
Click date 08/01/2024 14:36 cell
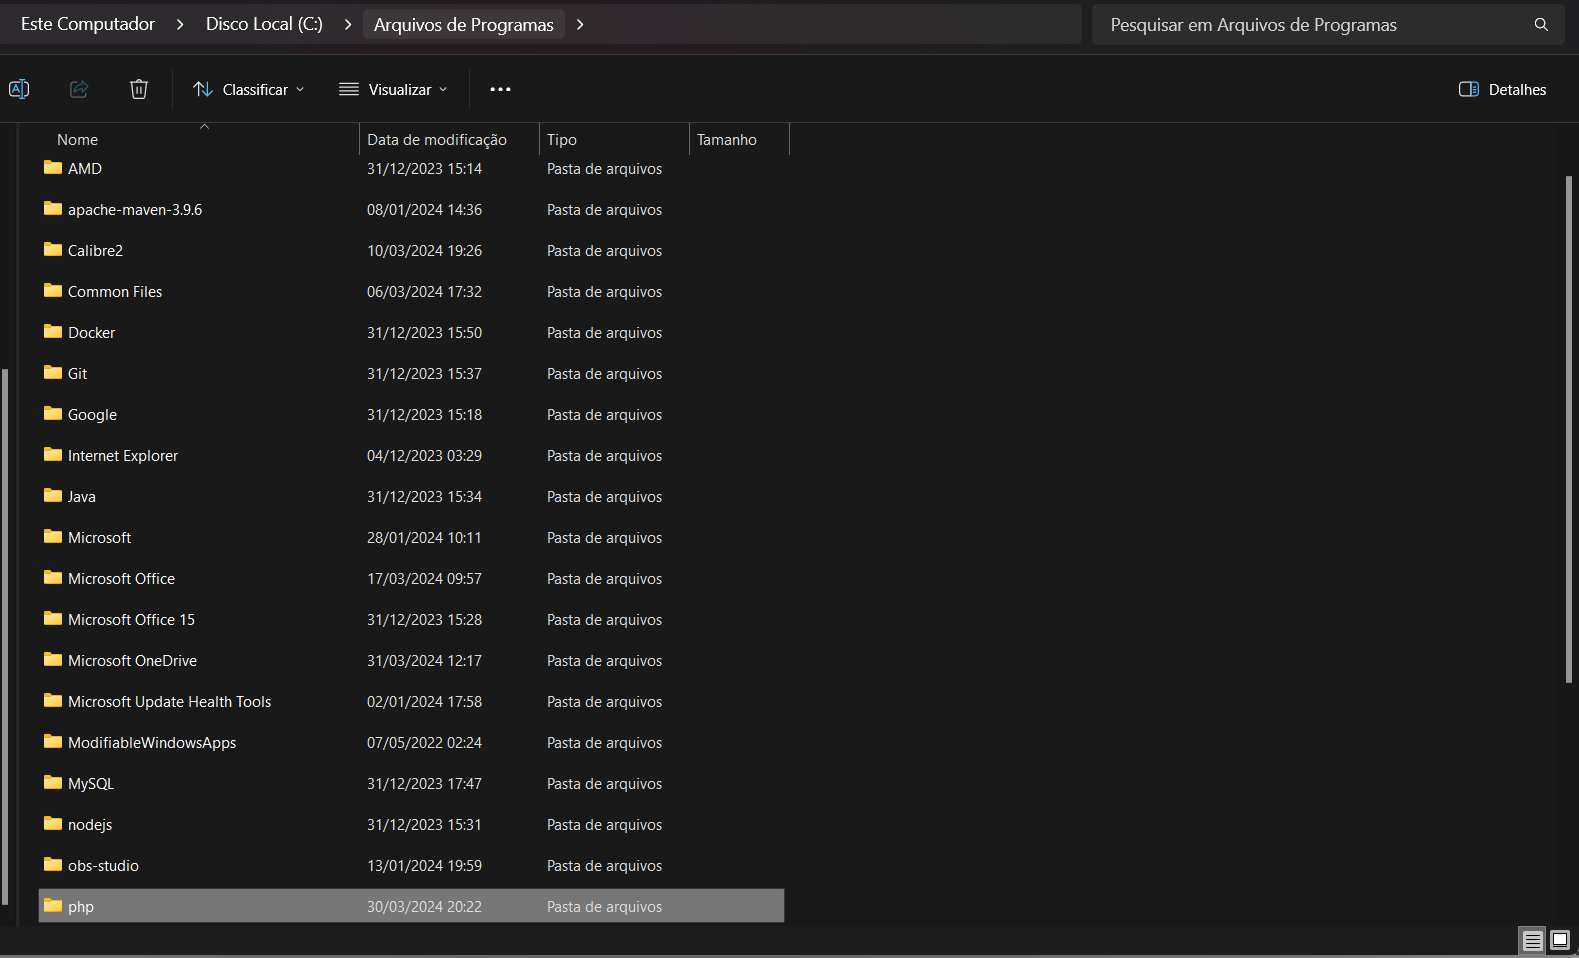(424, 209)
